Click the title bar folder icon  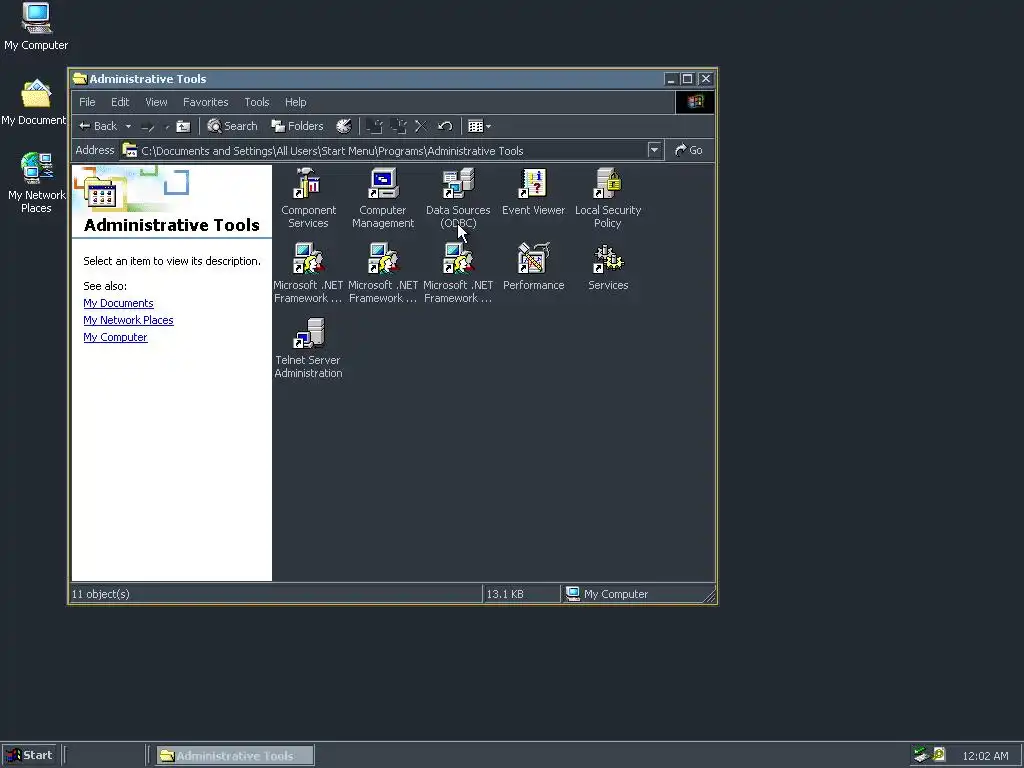(80, 79)
